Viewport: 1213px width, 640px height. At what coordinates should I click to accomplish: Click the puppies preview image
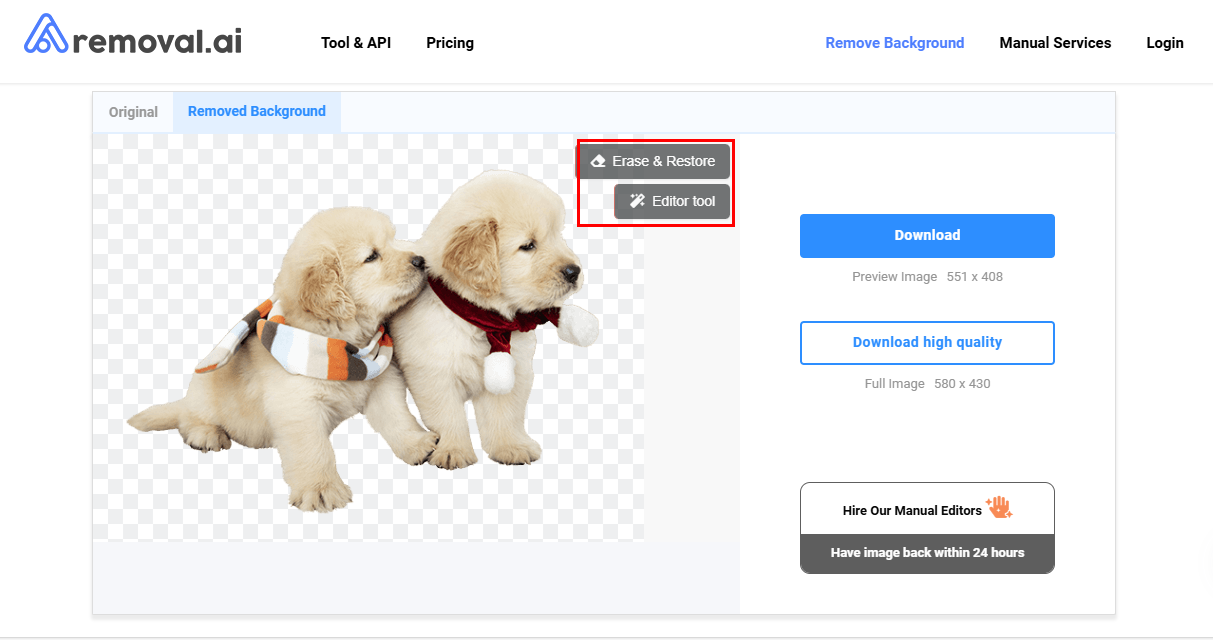click(368, 337)
